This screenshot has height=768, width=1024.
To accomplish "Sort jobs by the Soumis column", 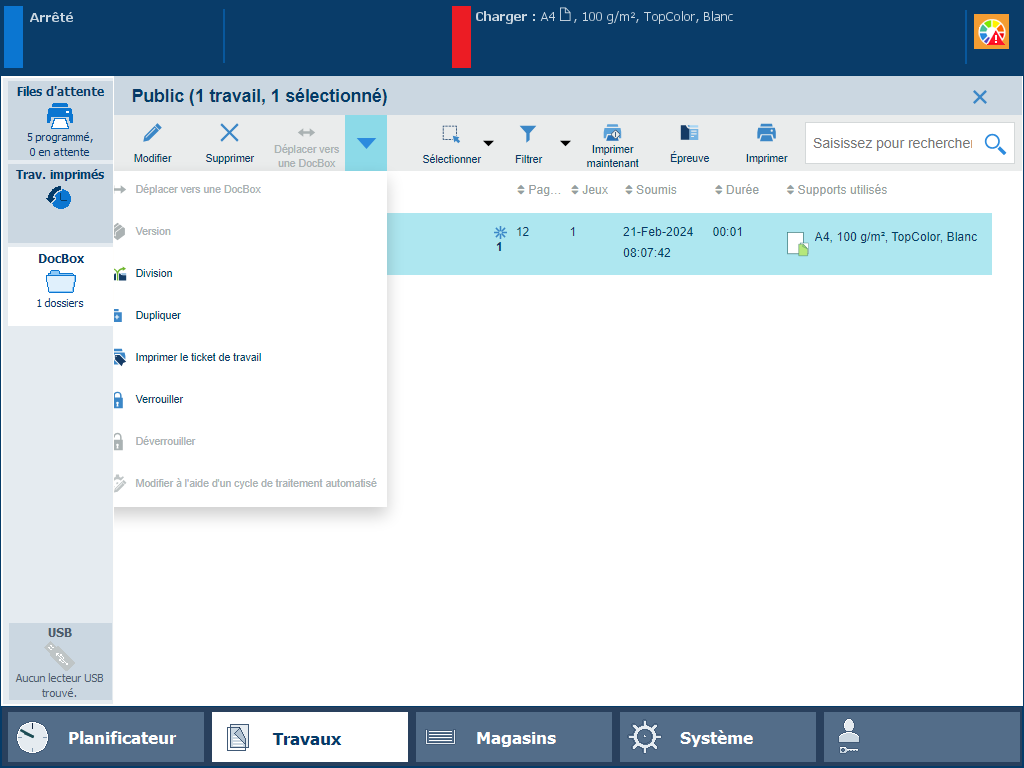I will pyautogui.click(x=655, y=190).
